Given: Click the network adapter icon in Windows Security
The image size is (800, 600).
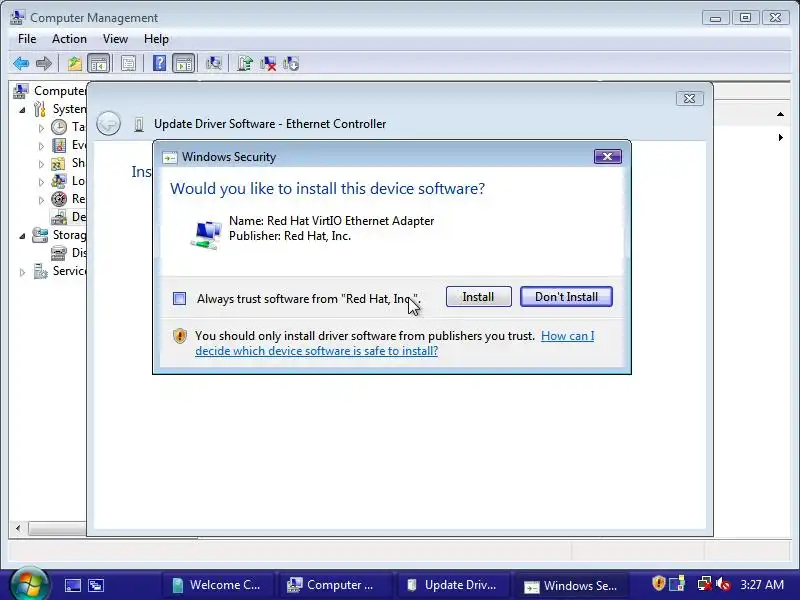Looking at the screenshot, I should click(206, 234).
